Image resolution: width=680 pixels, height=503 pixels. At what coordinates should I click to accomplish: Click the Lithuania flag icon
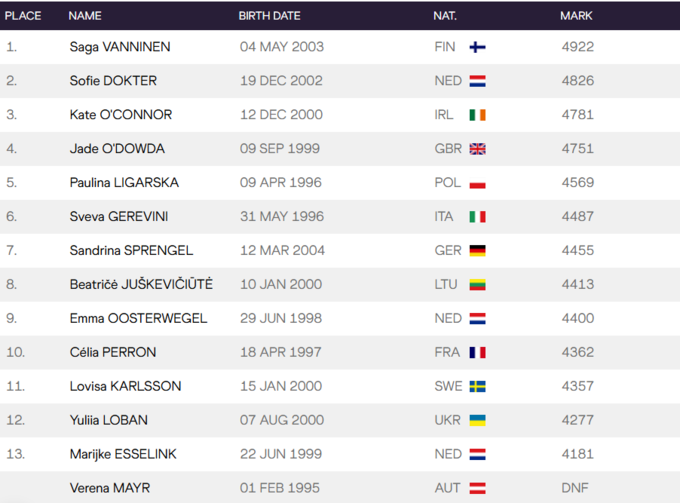point(478,285)
